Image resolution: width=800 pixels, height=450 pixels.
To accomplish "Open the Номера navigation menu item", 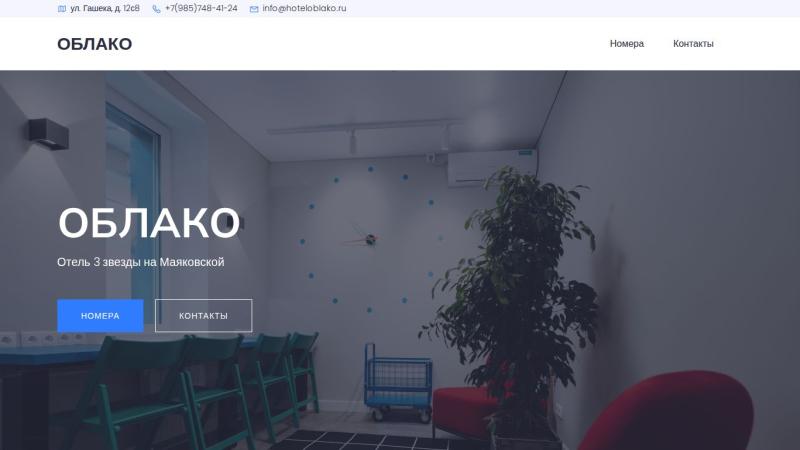I will (627, 44).
